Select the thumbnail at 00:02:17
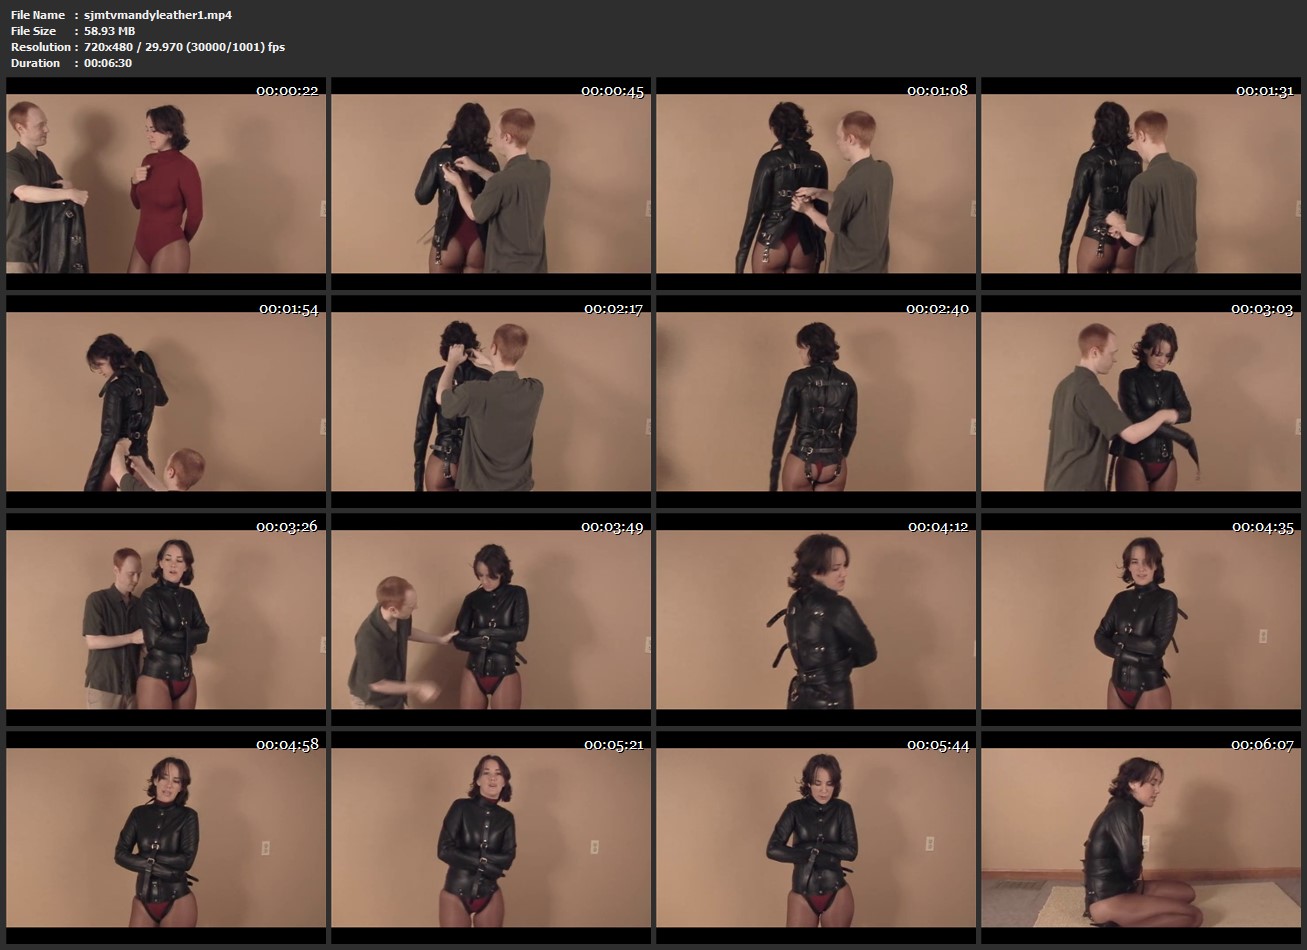The image size is (1307, 950). (x=491, y=402)
